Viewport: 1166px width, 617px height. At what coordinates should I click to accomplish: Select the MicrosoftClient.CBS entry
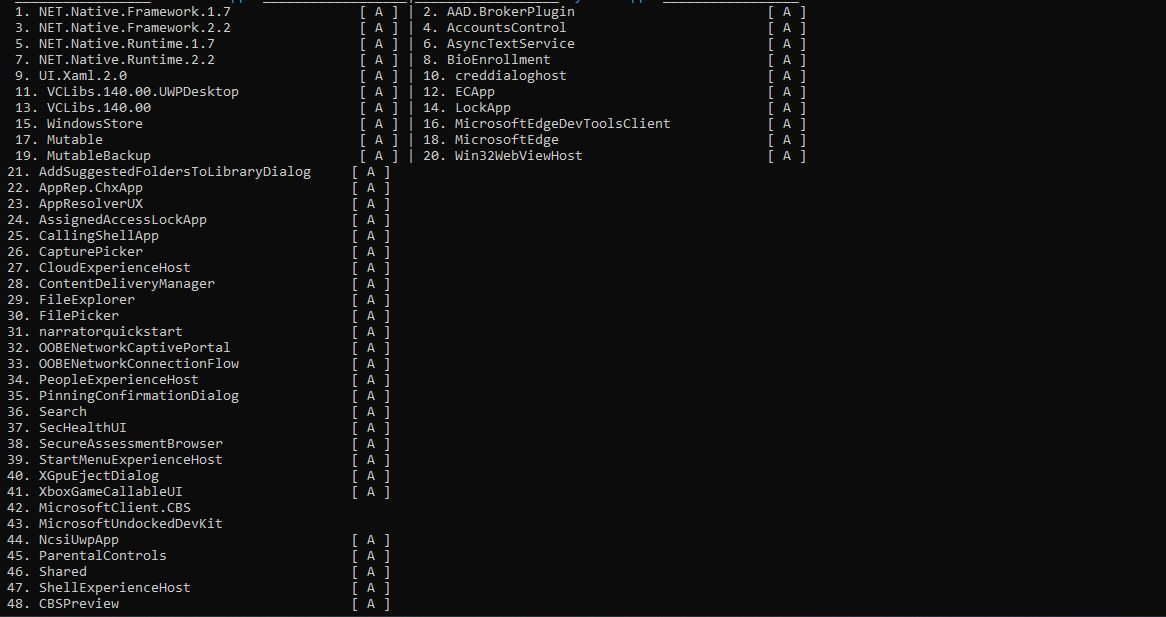click(114, 508)
